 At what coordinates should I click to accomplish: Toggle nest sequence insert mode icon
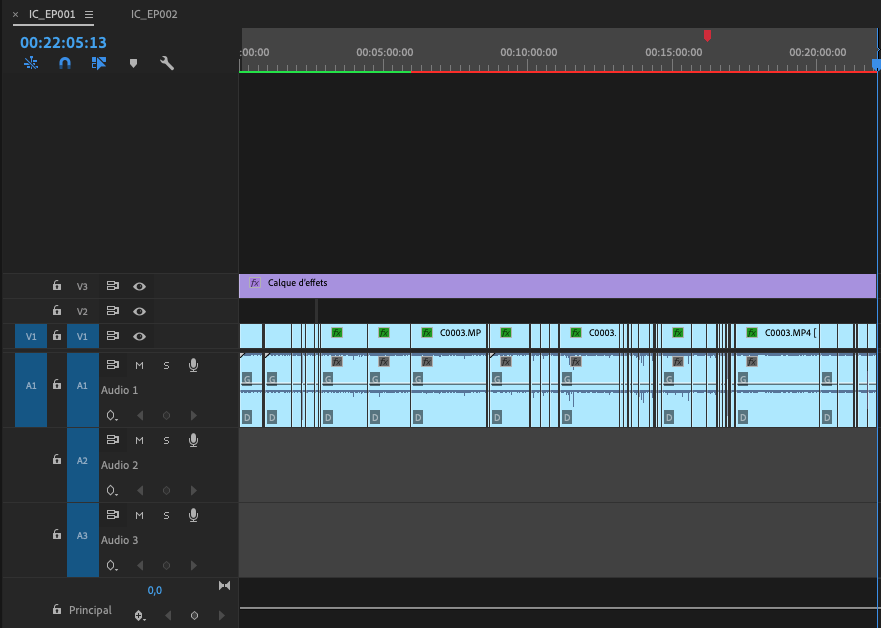[x=31, y=63]
